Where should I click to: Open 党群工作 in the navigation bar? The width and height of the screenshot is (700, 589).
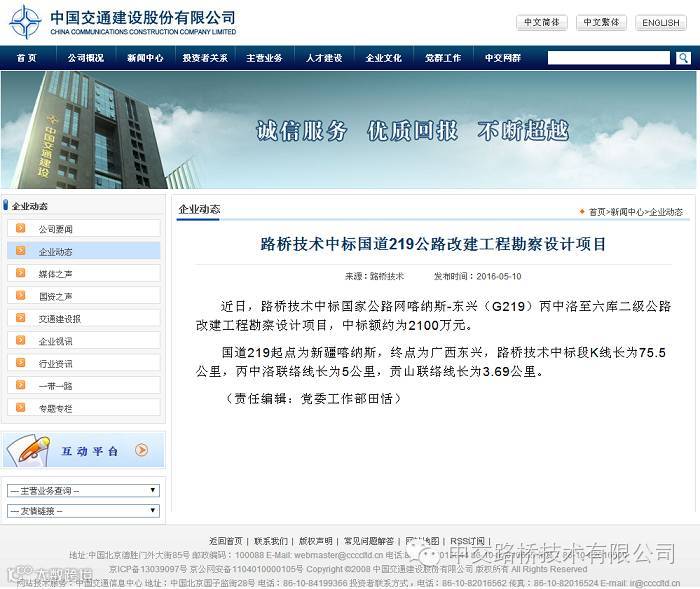[x=443, y=58]
